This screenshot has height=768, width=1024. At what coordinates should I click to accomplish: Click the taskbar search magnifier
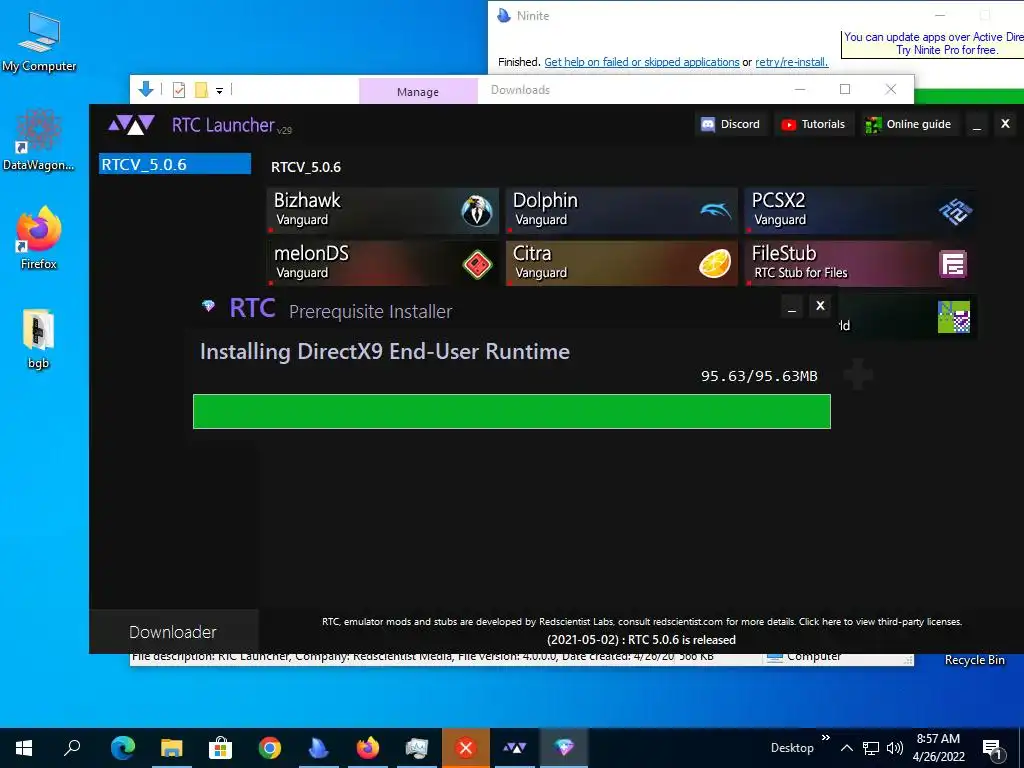click(72, 748)
